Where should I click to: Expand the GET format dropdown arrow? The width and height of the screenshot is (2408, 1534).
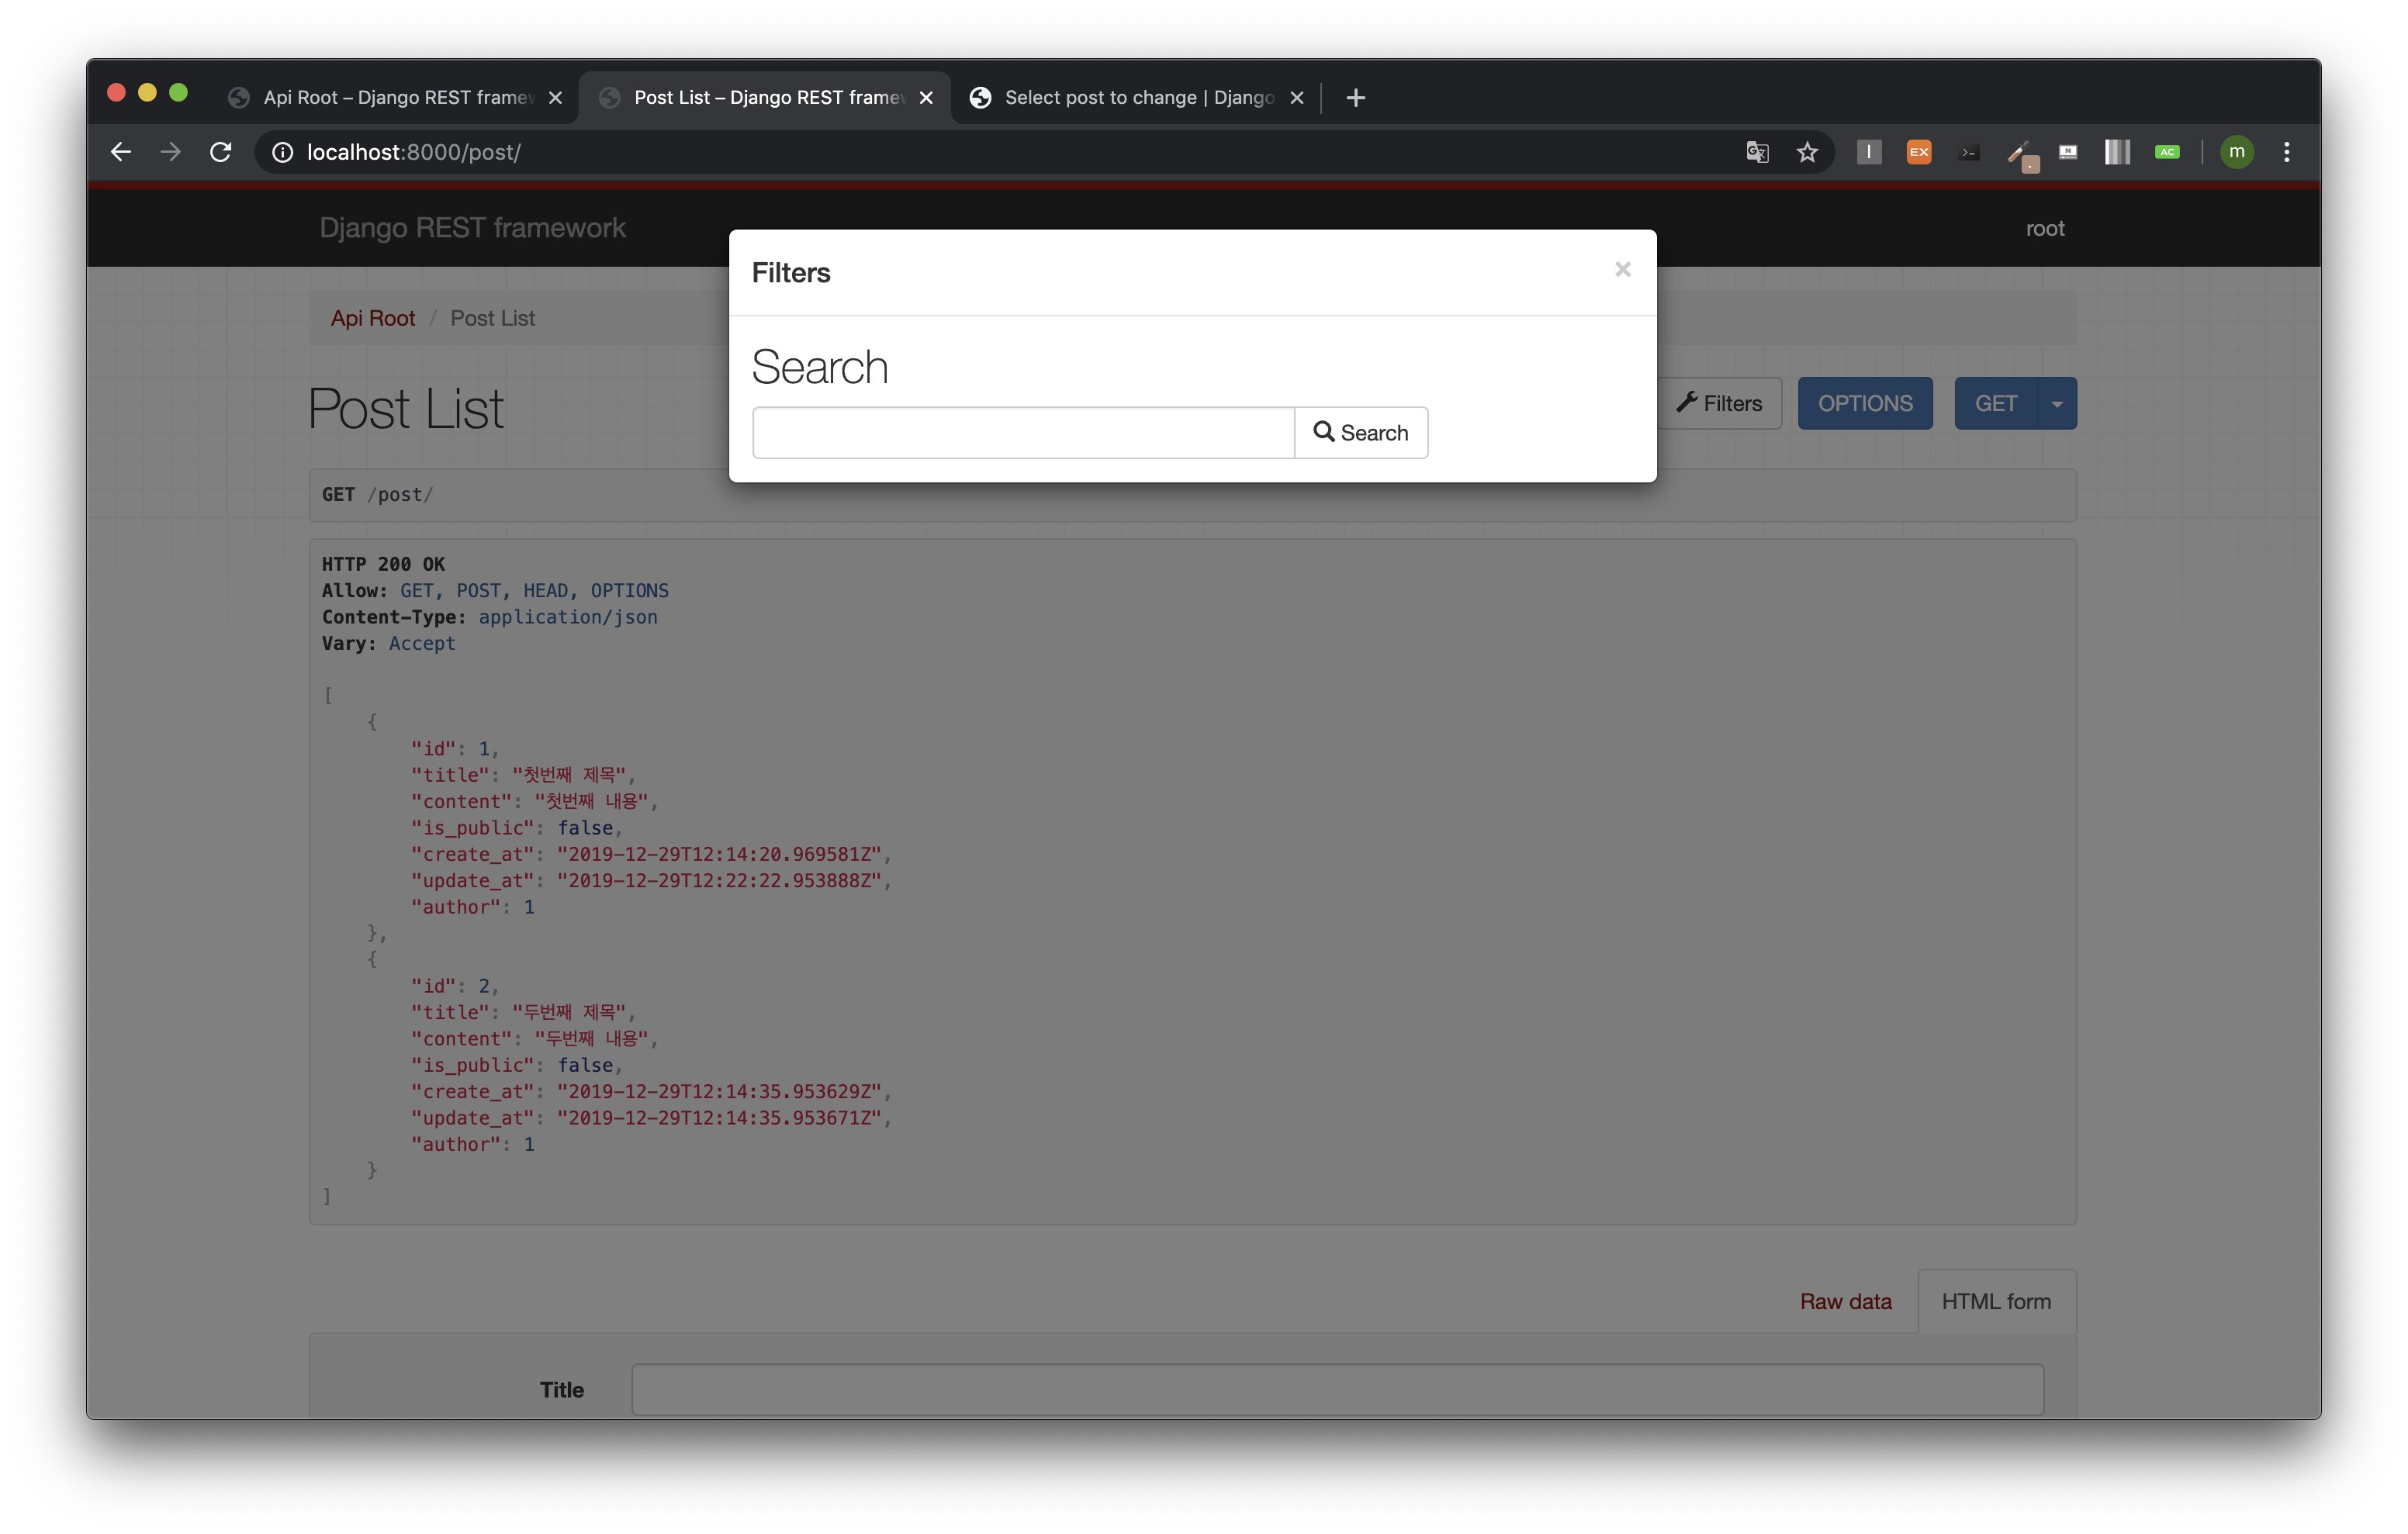pyautogui.click(x=2057, y=404)
